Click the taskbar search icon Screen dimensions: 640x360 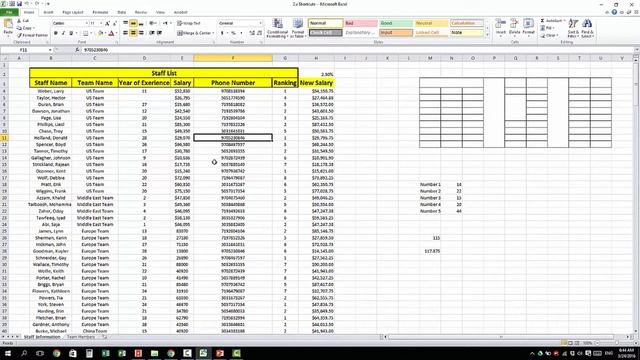point(24,353)
